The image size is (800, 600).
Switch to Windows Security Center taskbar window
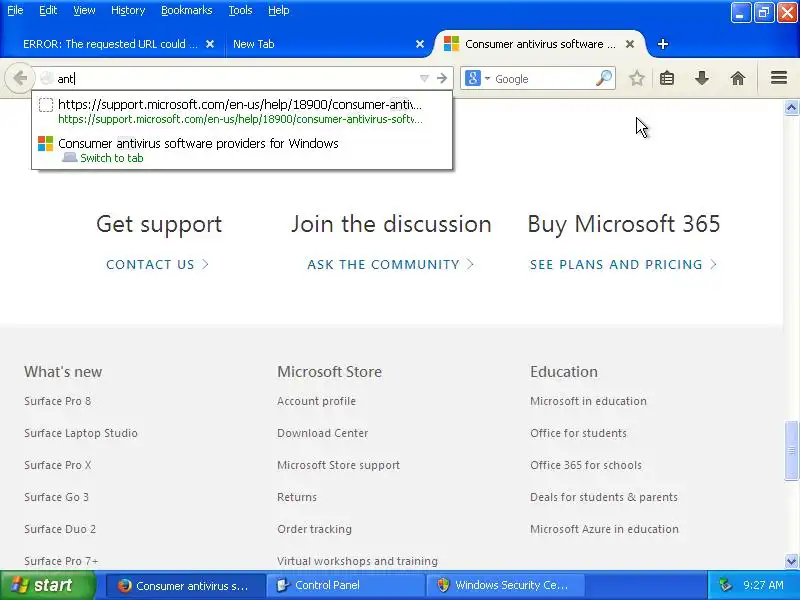[505, 586]
